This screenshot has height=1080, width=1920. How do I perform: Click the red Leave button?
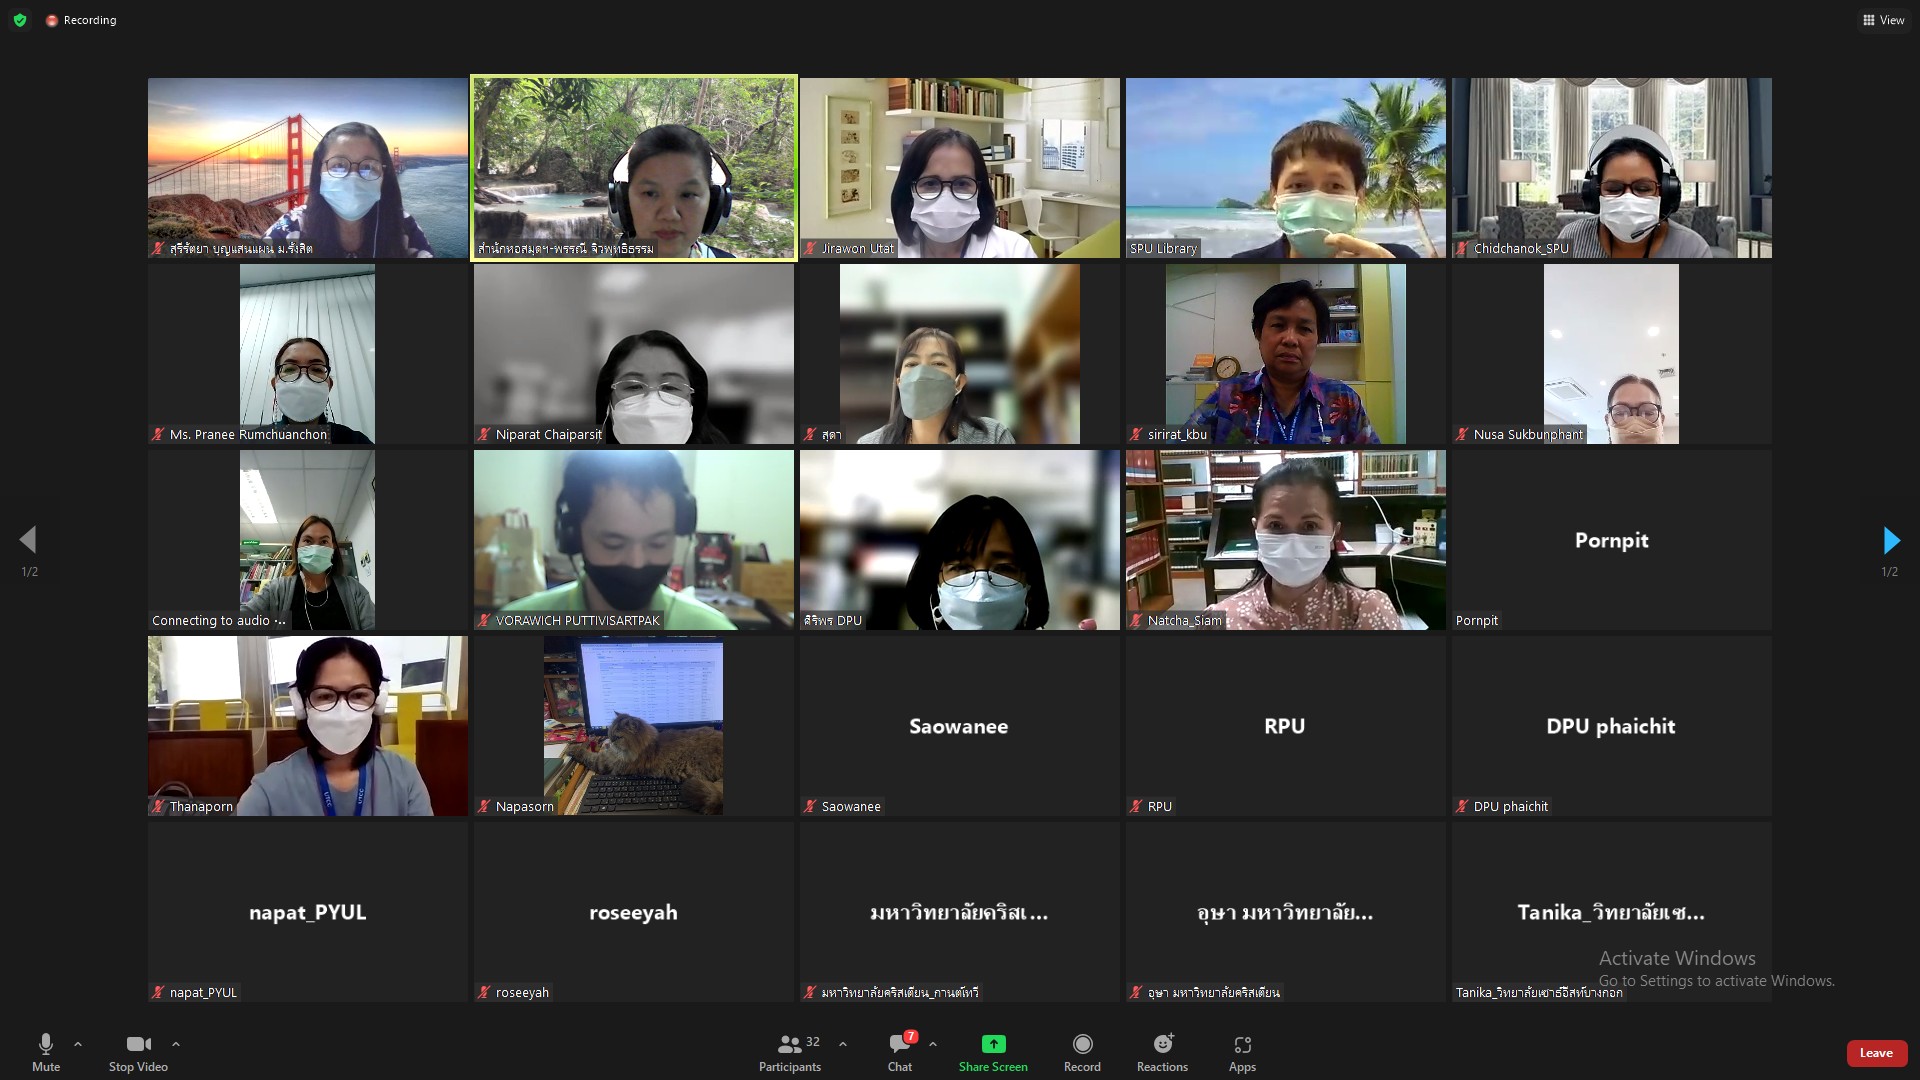coord(1876,1053)
